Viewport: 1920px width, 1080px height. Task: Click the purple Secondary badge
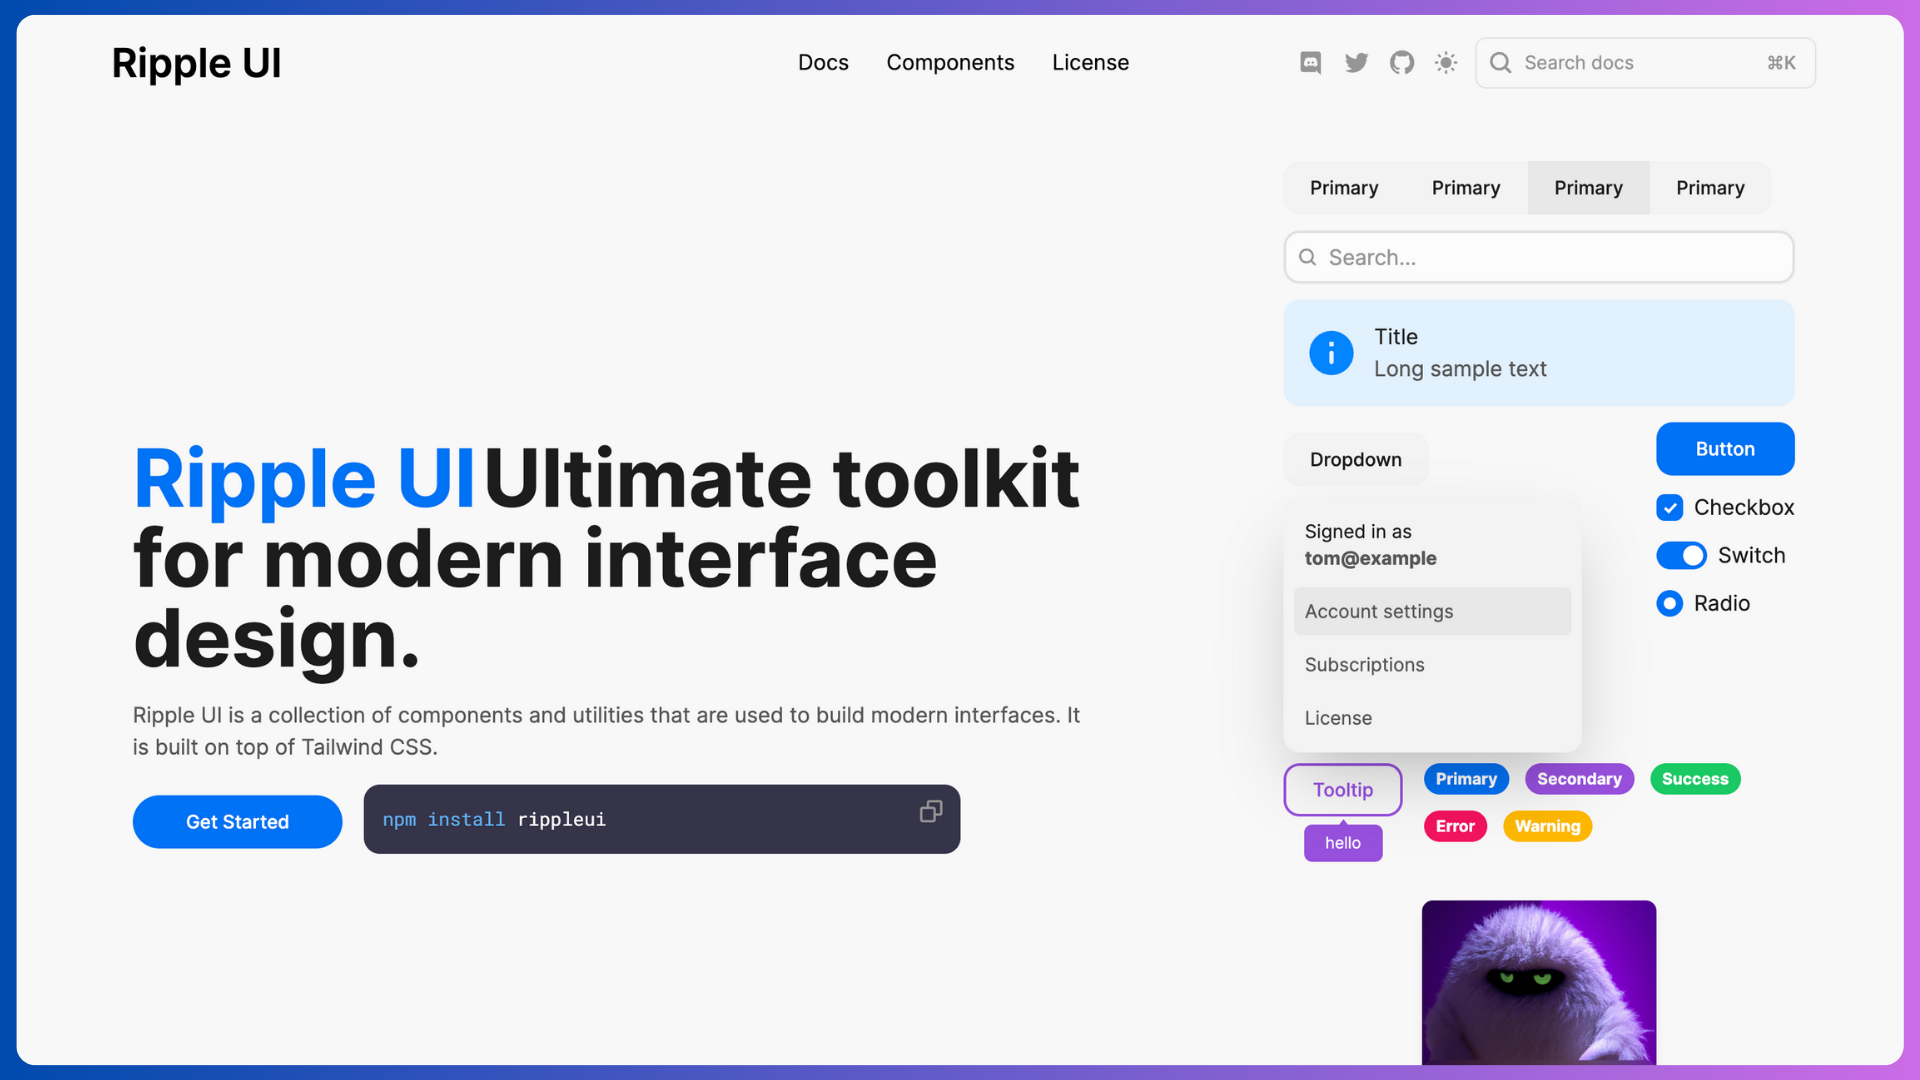tap(1579, 779)
